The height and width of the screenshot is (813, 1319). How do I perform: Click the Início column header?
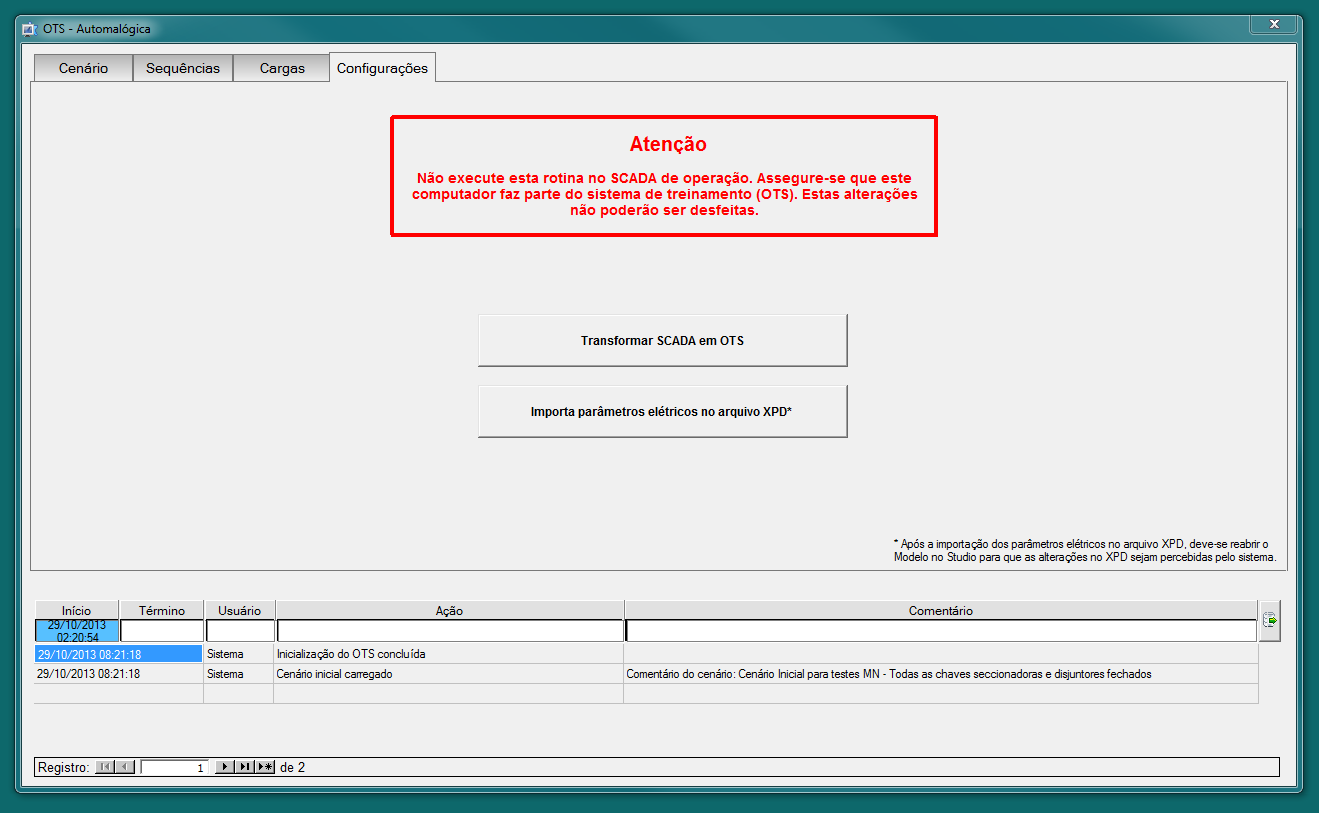77,610
